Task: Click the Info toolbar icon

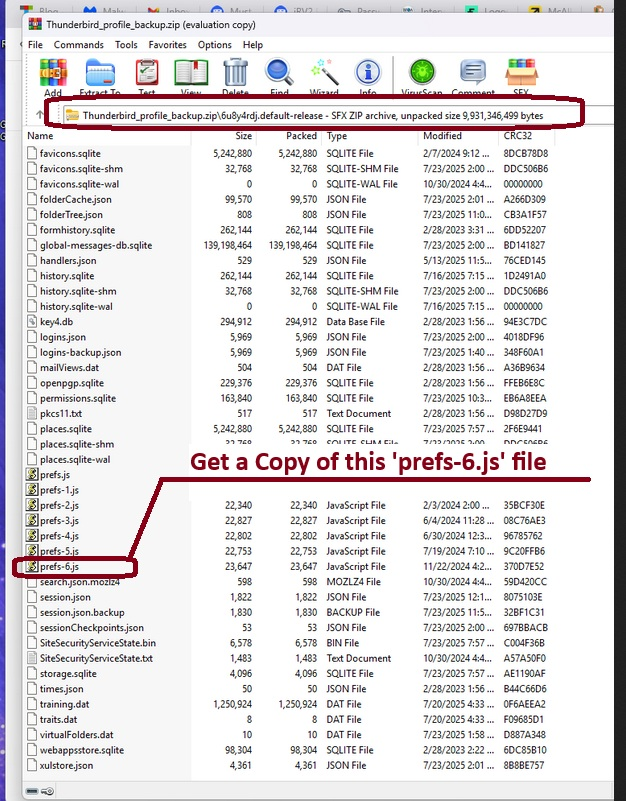Action: [368, 73]
